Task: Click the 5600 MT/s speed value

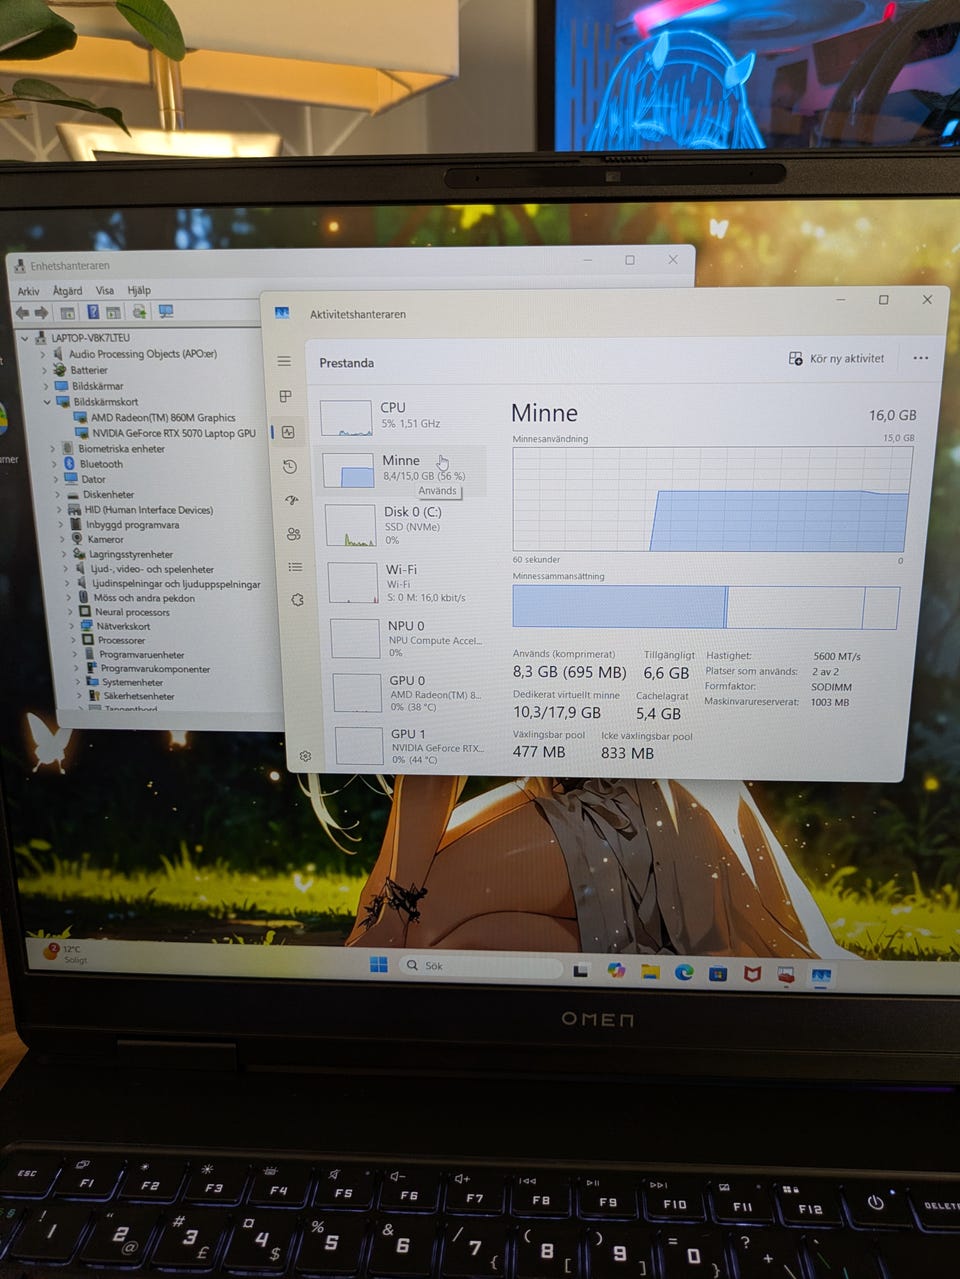Action: [x=837, y=656]
